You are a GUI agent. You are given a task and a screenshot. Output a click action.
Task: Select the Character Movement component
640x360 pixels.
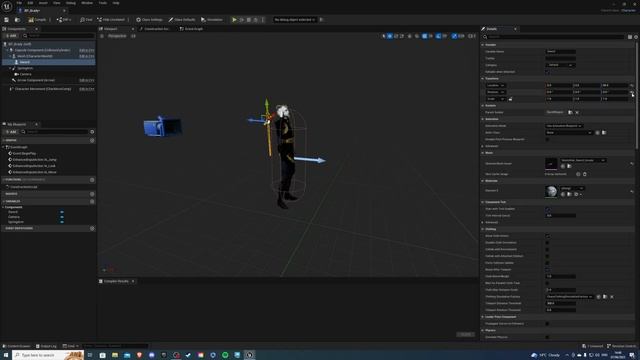point(42,89)
